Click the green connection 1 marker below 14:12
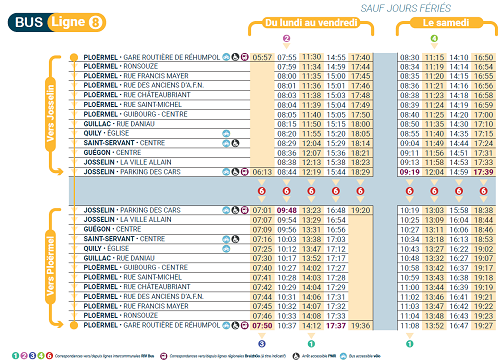The width and height of the screenshot is (500, 362). click(311, 343)
